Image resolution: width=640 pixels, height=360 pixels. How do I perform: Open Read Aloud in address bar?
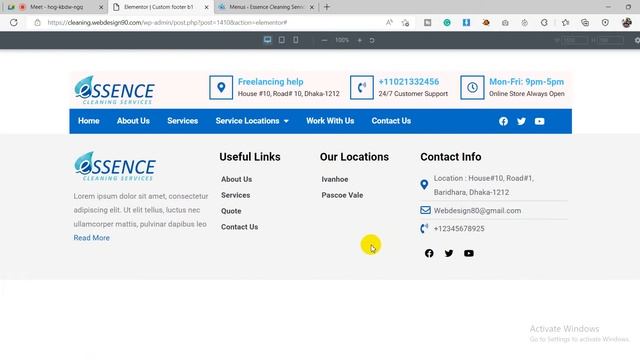tap(389, 22)
